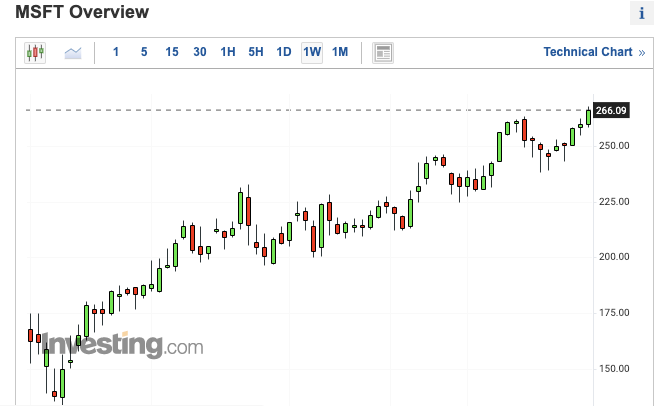
Task: Select the candlestick chart type icon
Action: pyautogui.click(x=35, y=53)
